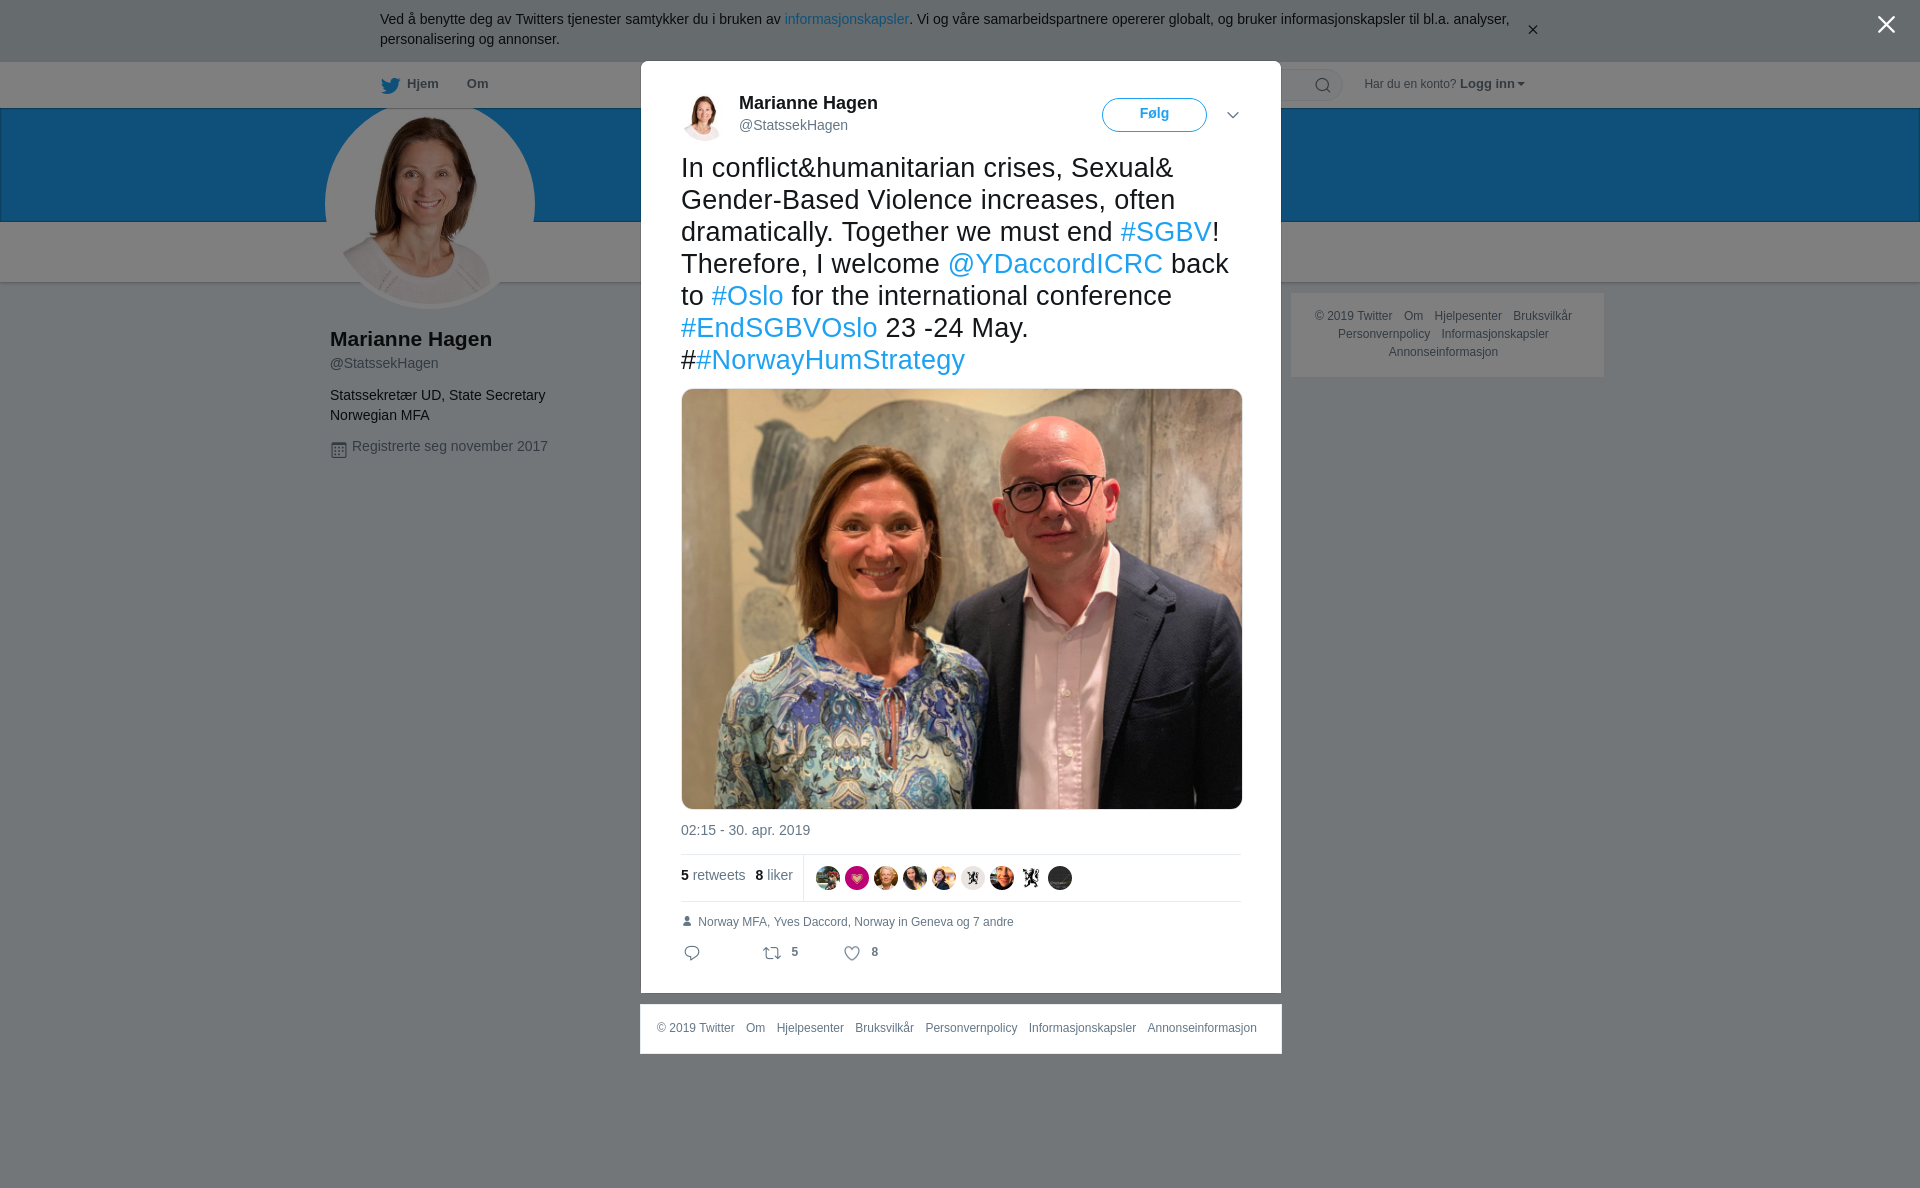This screenshot has width=1920, height=1188.
Task: Select the Om menu item in top bar
Action: tap(477, 84)
